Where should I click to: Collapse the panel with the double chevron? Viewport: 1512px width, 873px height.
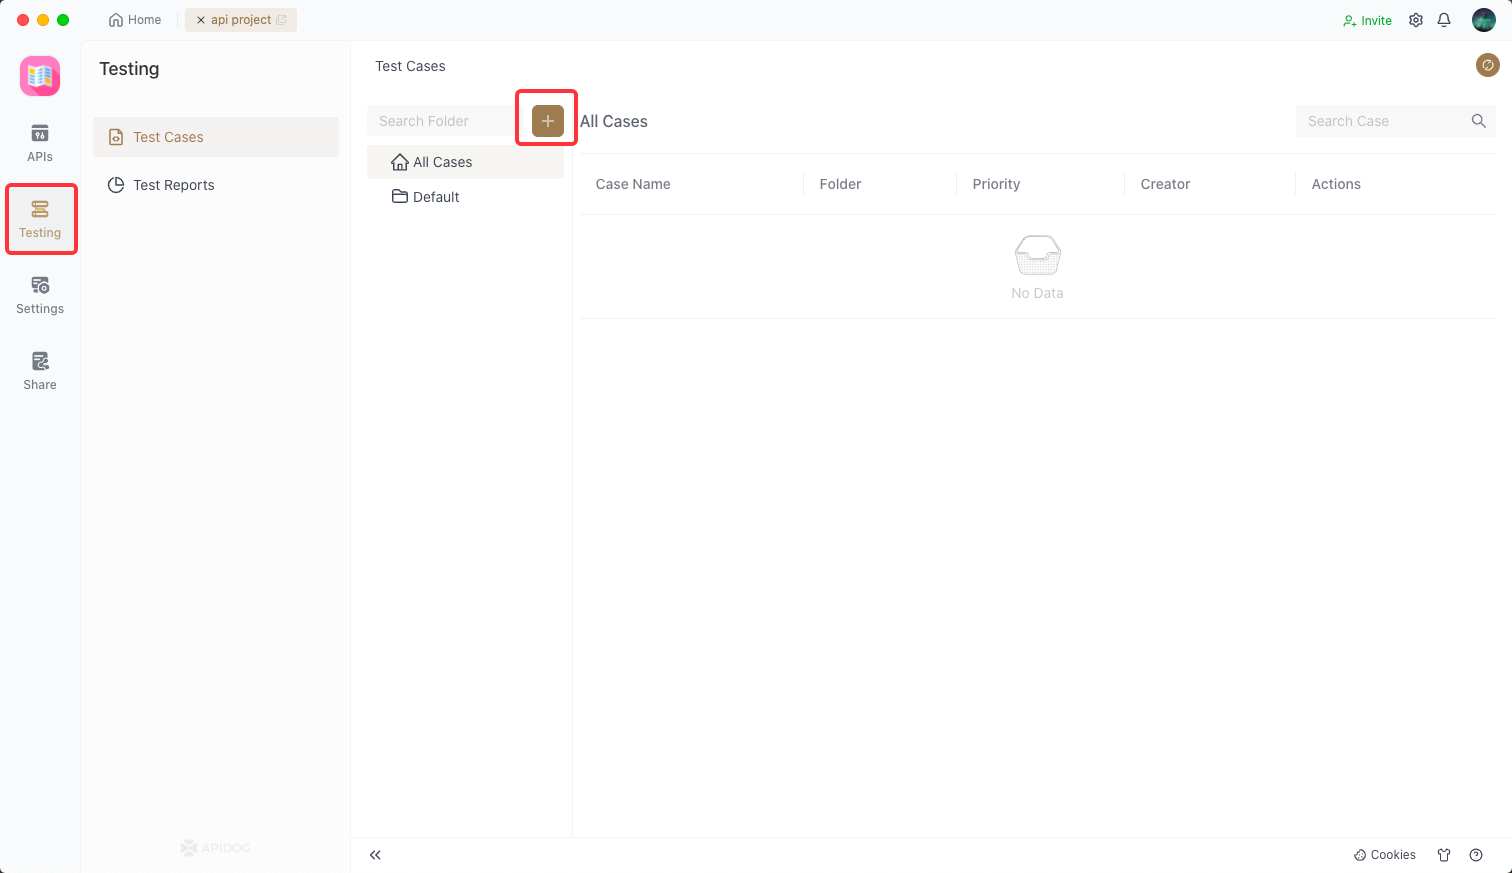(375, 855)
